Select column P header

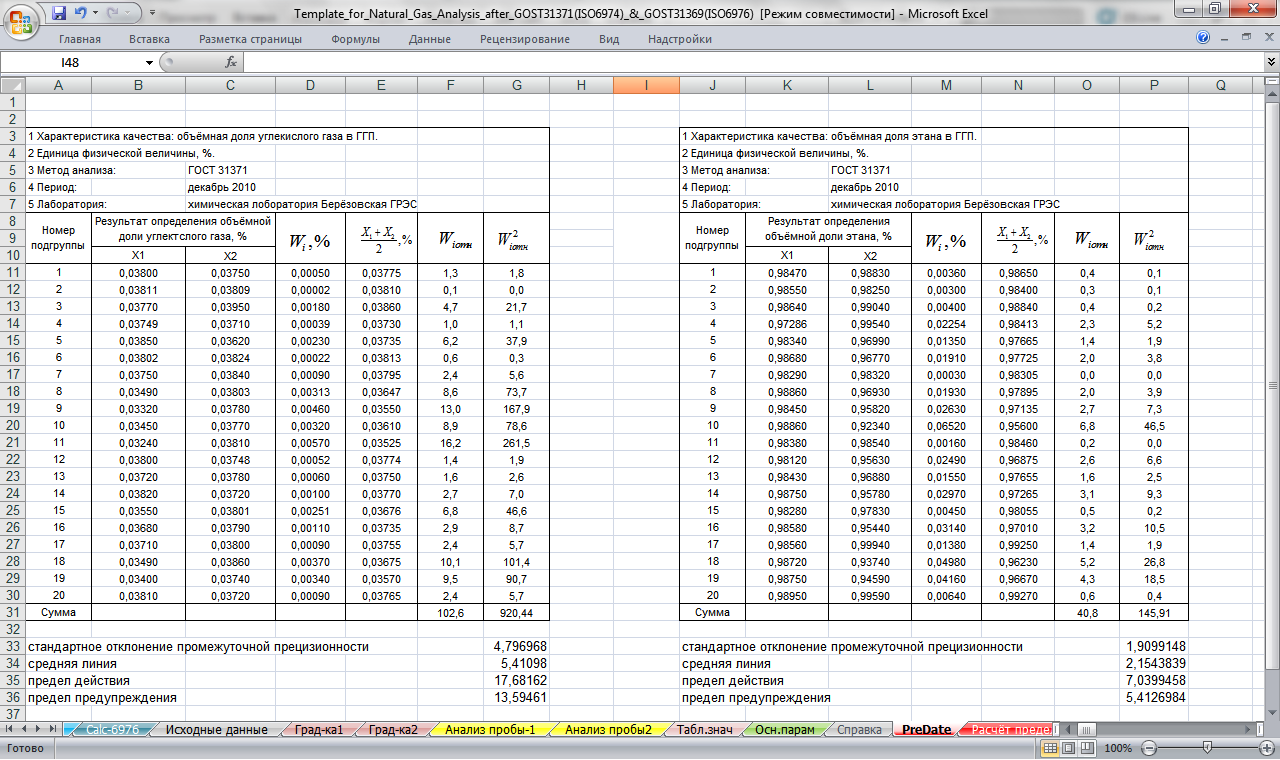tap(1154, 85)
